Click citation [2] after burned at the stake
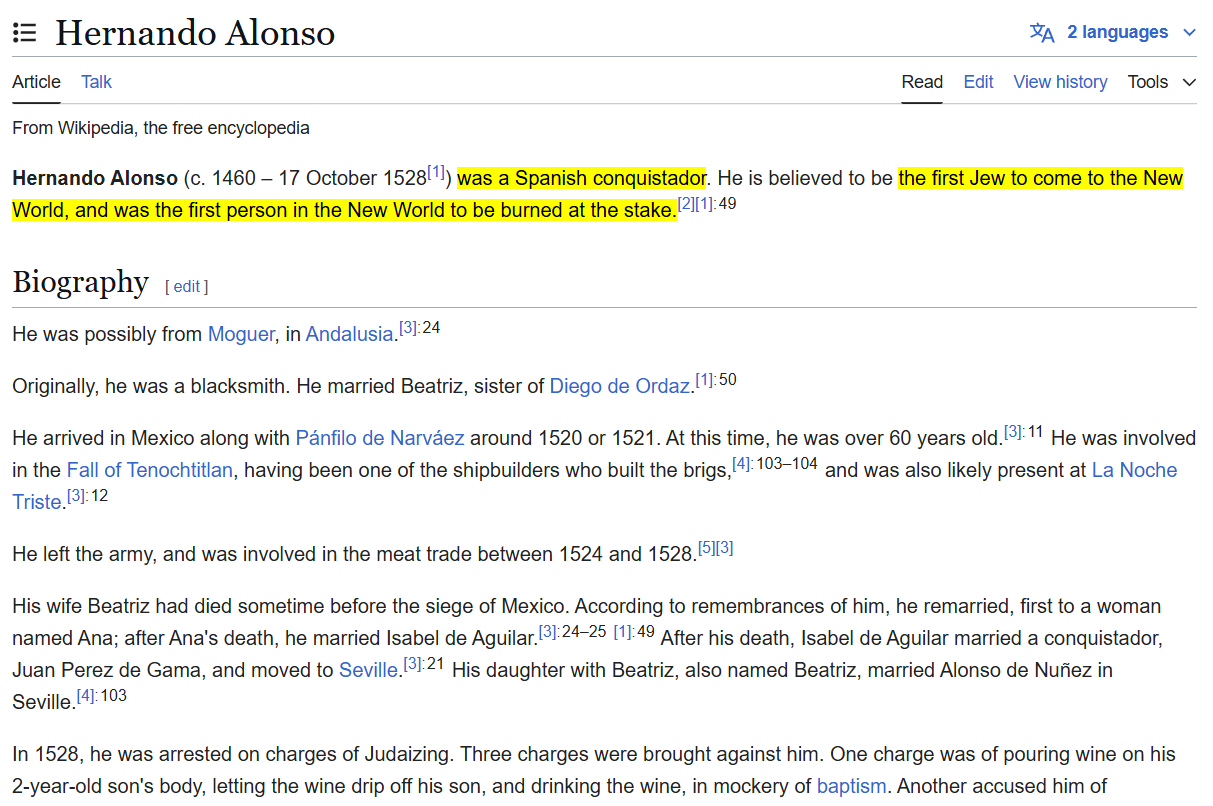The height and width of the screenshot is (806, 1213). point(686,204)
